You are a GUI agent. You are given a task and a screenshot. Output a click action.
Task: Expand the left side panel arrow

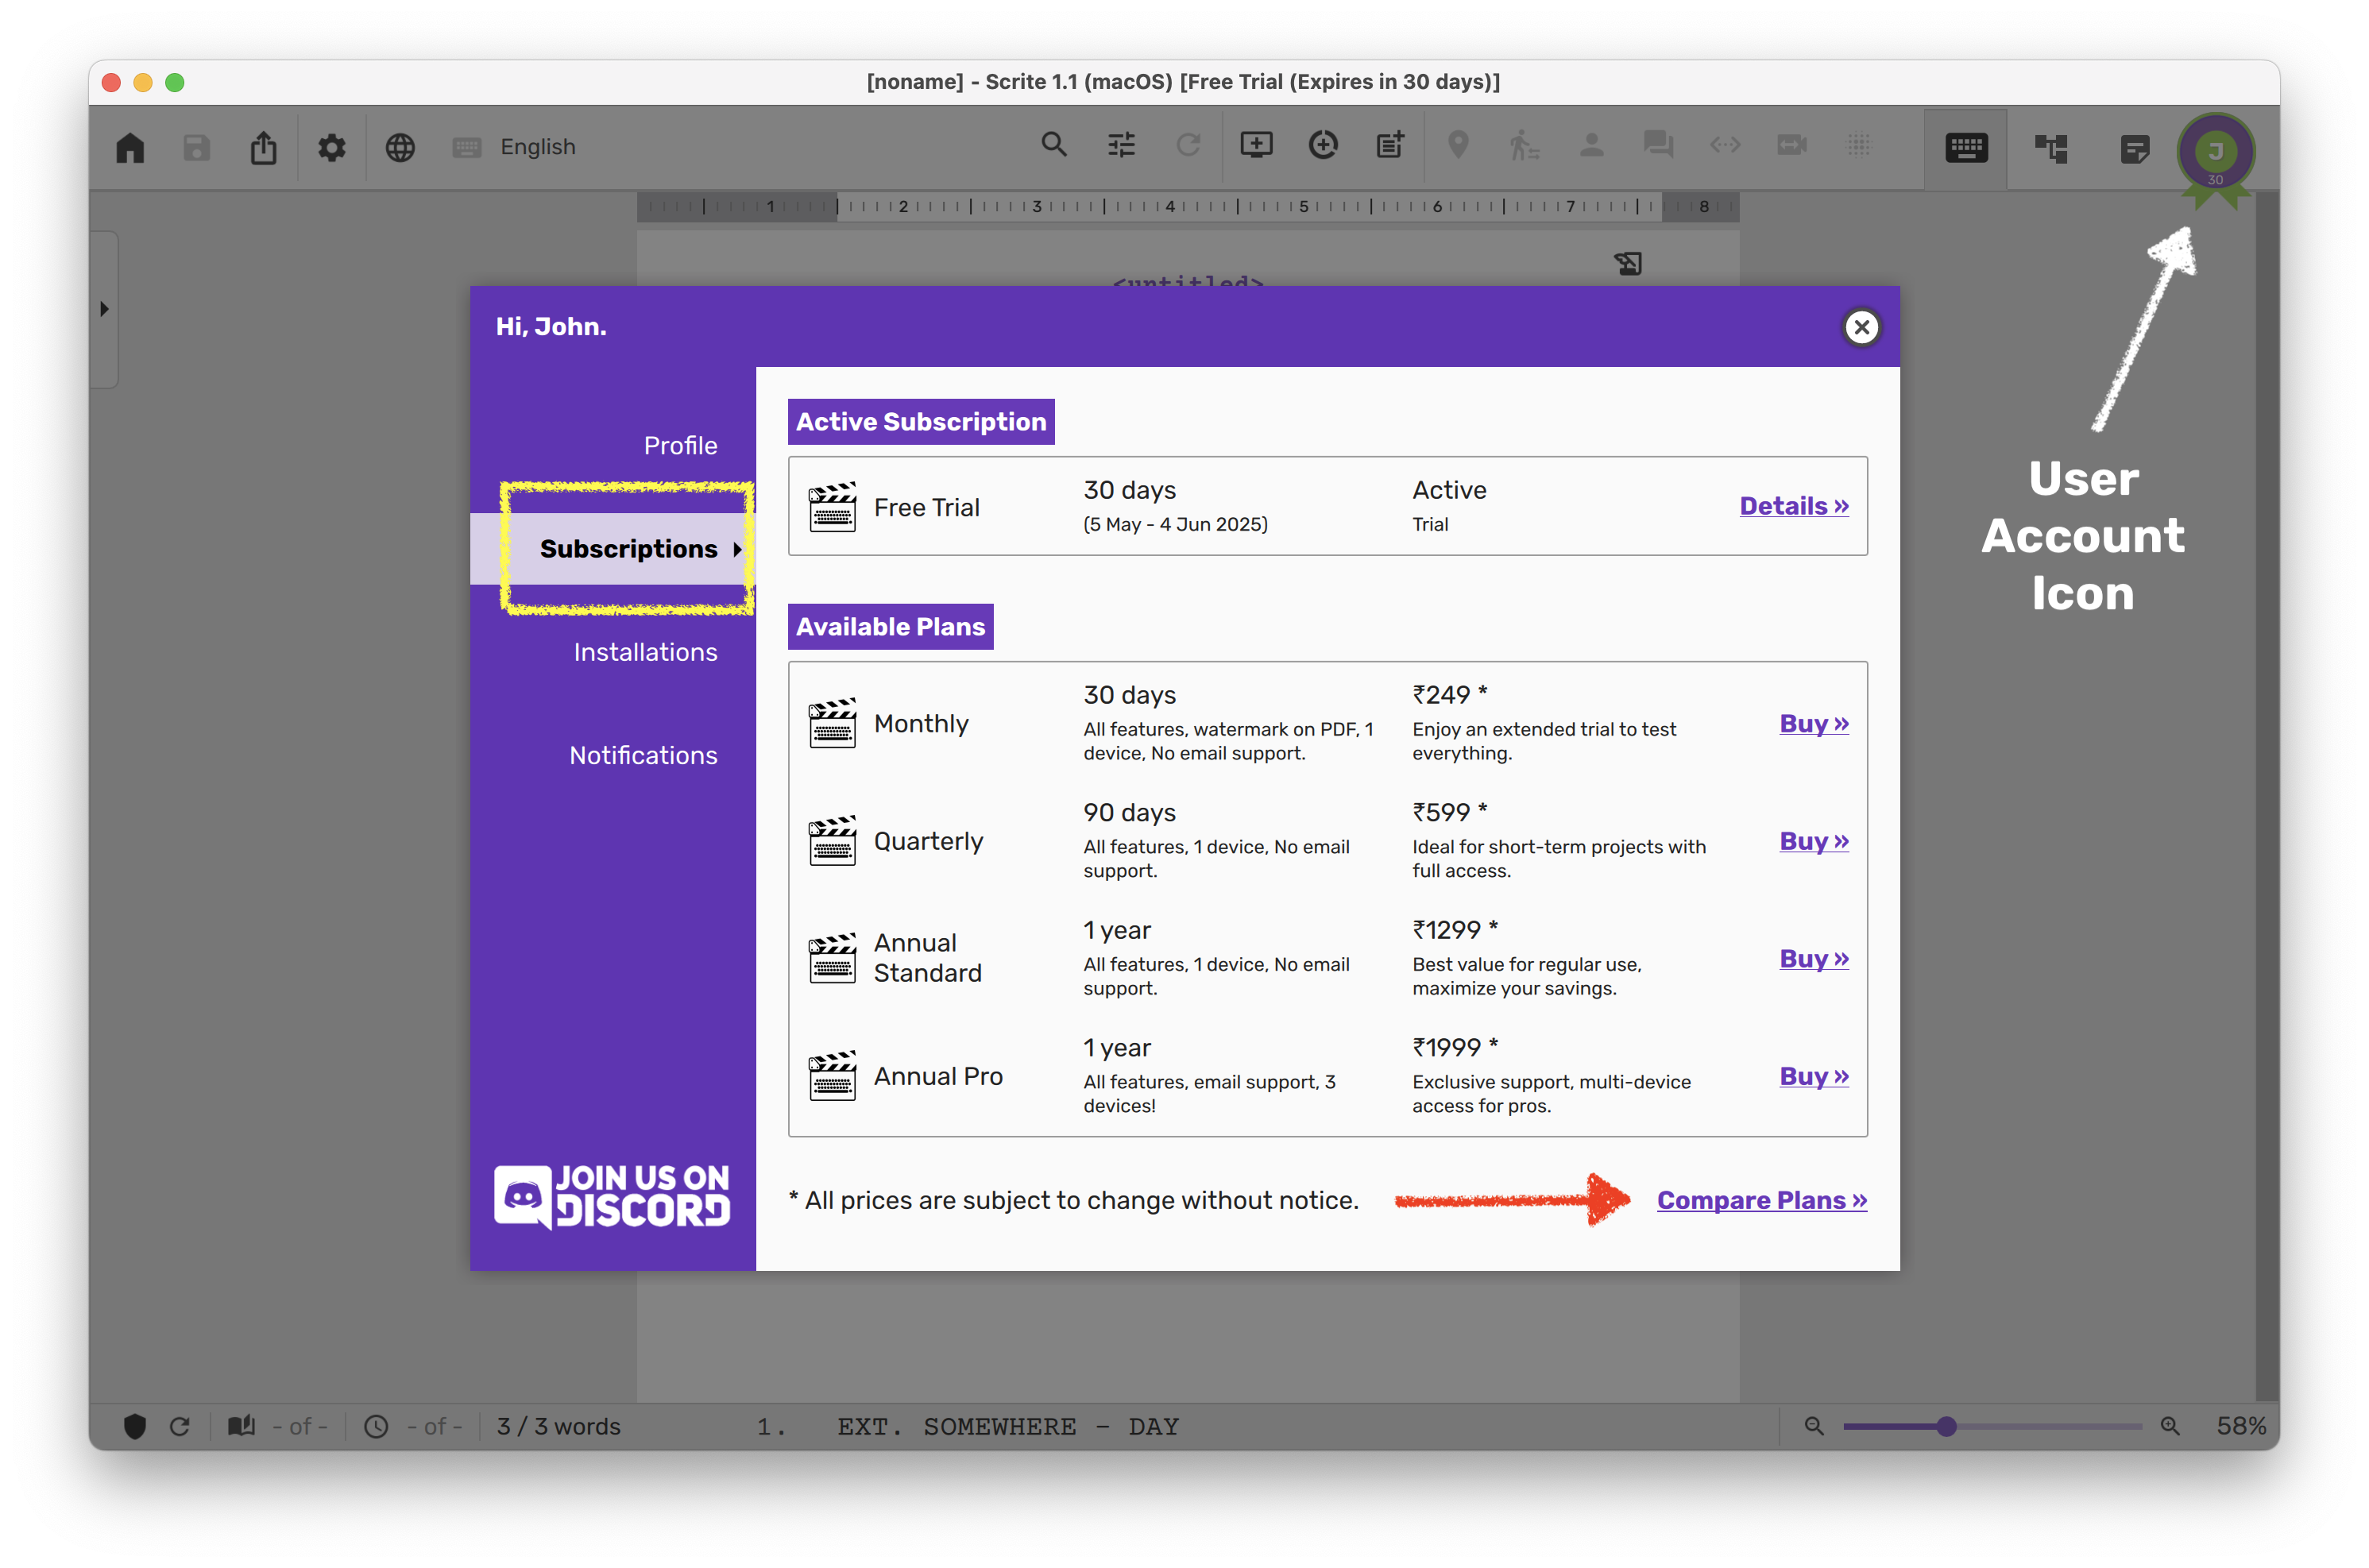click(104, 309)
